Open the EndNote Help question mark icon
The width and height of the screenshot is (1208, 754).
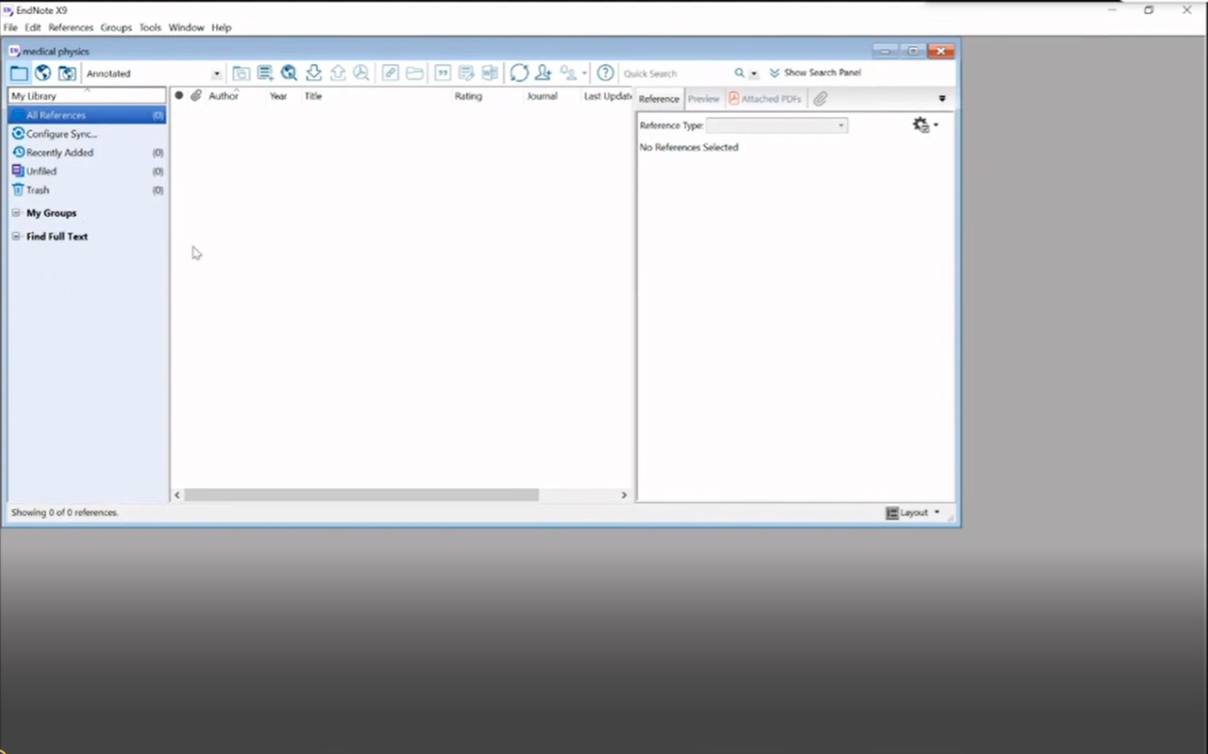click(x=605, y=73)
